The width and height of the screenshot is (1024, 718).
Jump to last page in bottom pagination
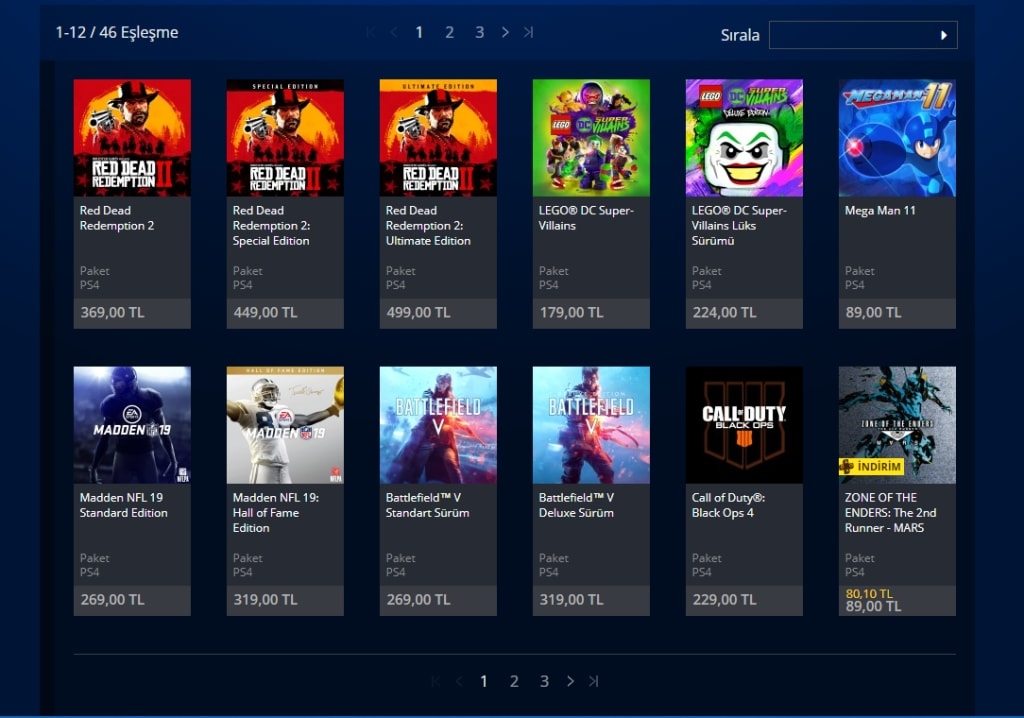593,681
